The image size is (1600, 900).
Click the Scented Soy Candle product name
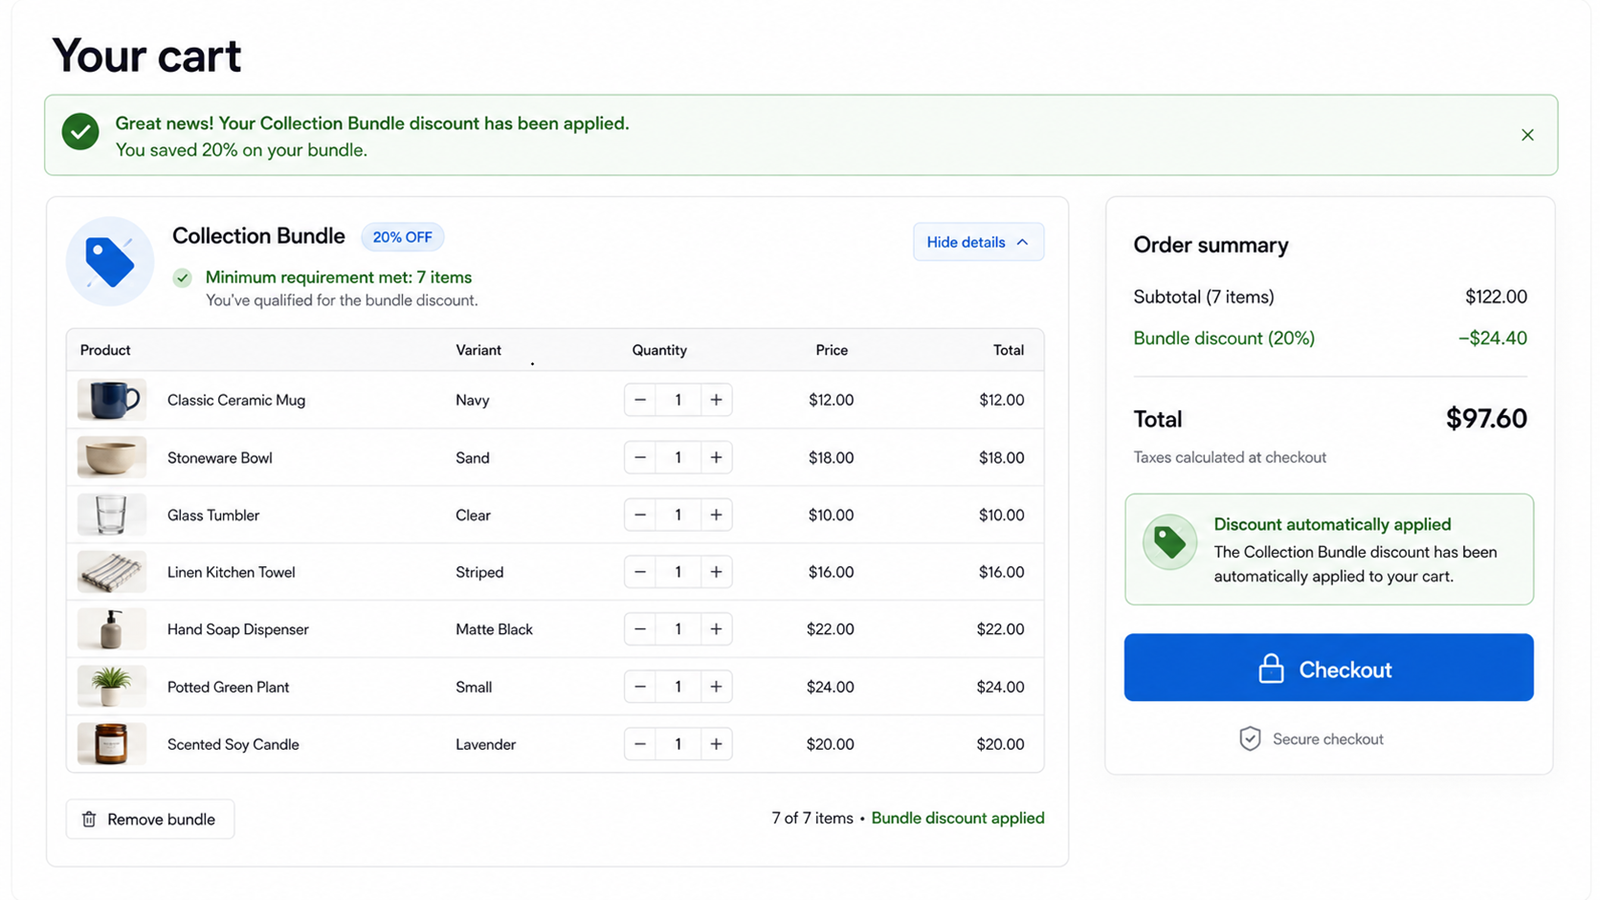(233, 744)
